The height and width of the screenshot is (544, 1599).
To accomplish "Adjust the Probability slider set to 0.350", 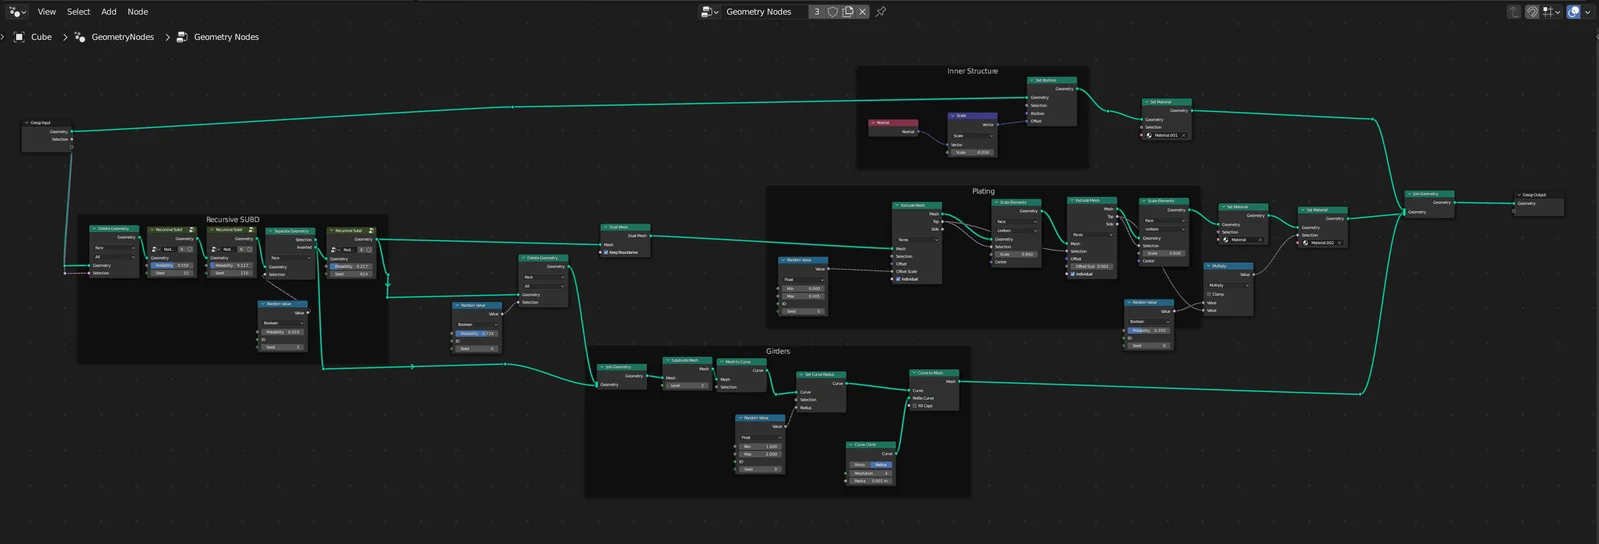I will tap(1149, 330).
